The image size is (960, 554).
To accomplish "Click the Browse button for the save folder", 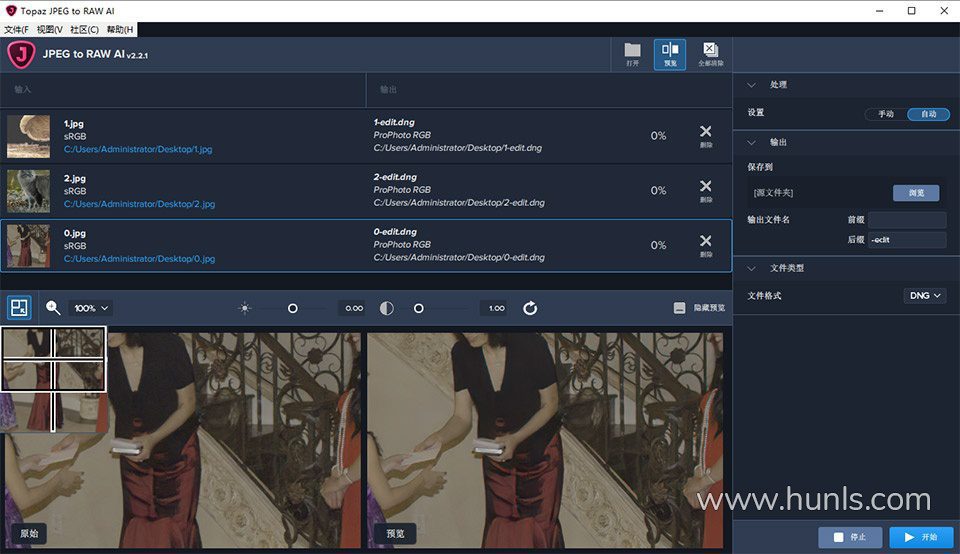I will [915, 193].
